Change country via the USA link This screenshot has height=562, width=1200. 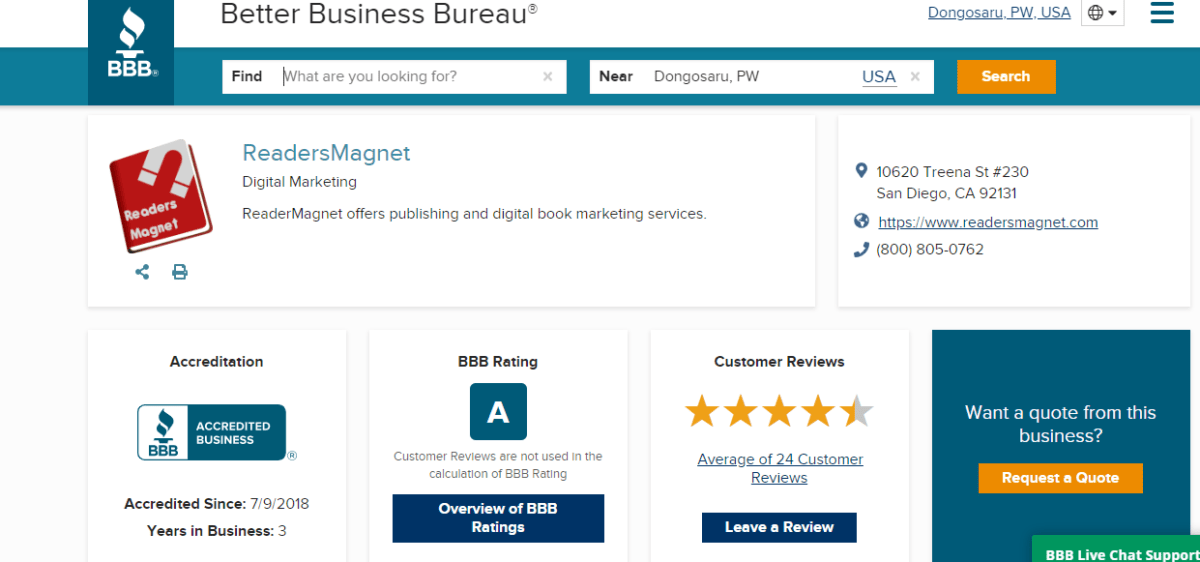879,76
